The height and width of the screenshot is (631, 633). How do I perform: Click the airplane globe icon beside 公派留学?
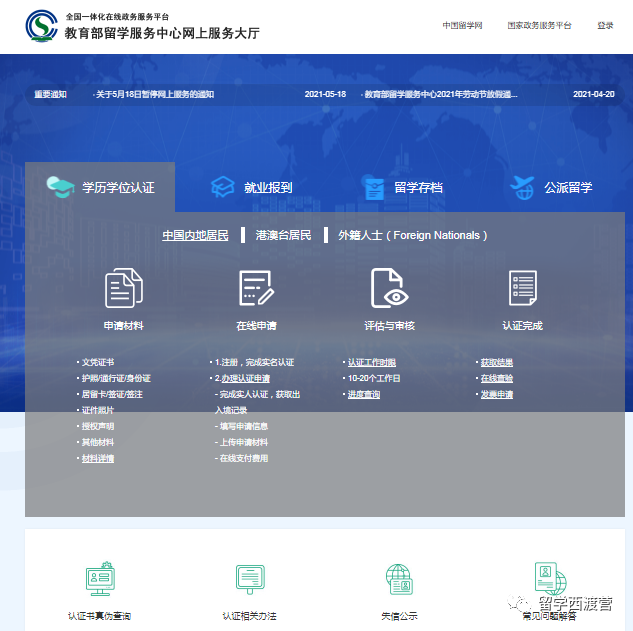pyautogui.click(x=522, y=188)
